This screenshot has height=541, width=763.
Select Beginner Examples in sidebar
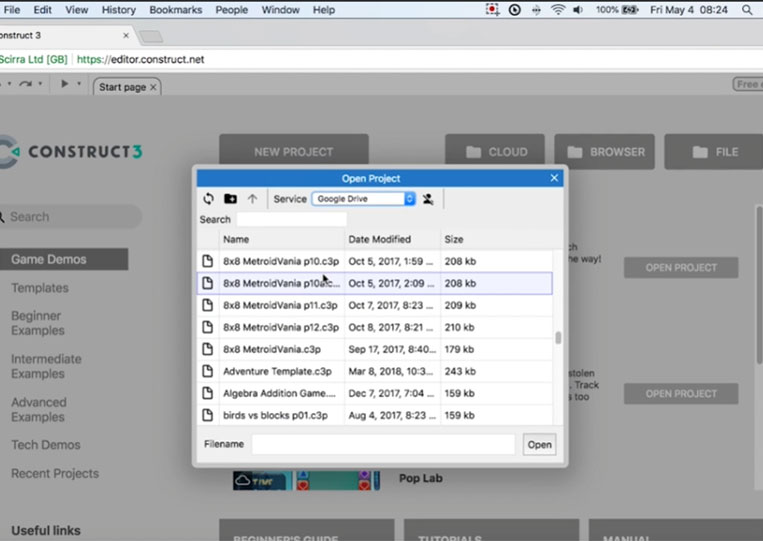38,323
